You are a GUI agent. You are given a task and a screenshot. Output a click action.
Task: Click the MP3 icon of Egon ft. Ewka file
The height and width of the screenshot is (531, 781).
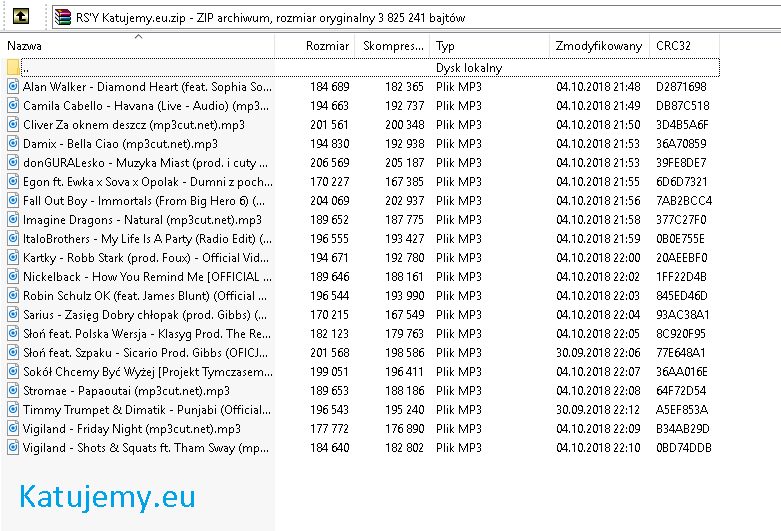(13, 181)
